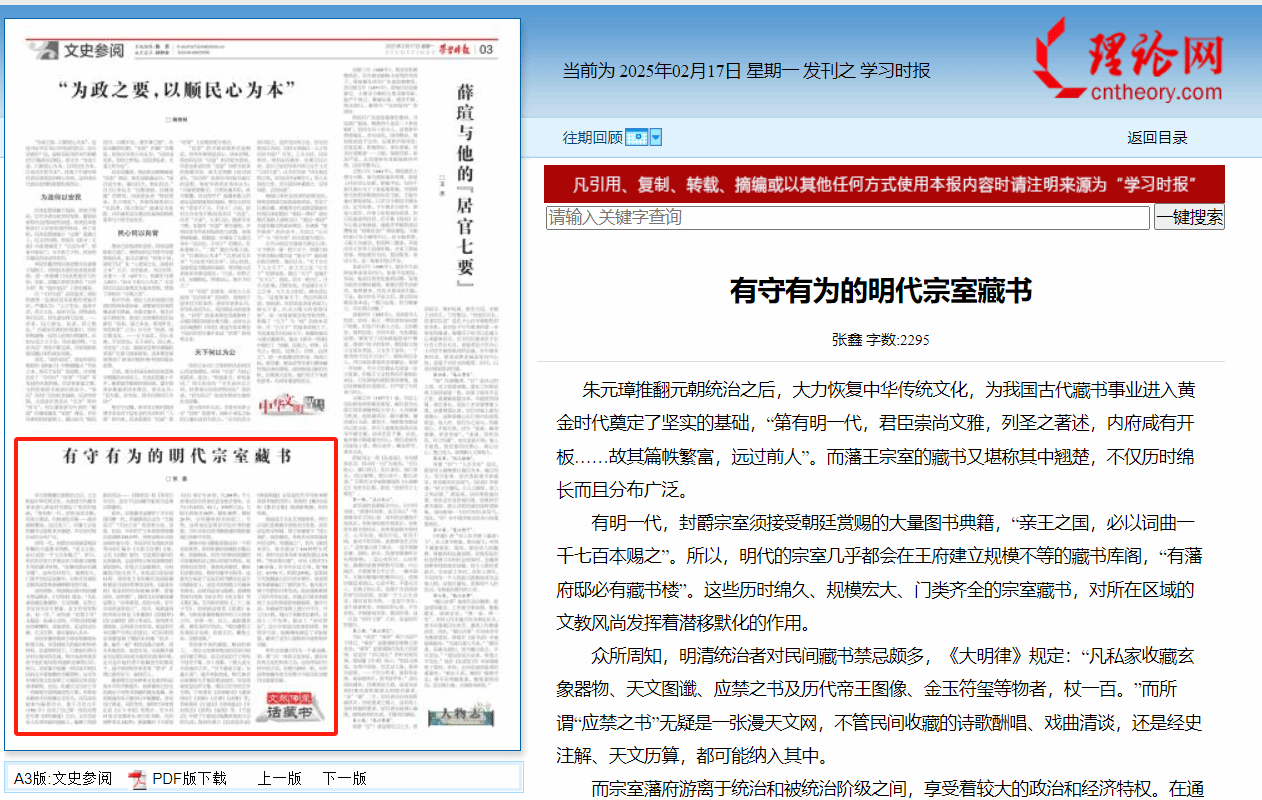Click the 往期回顾 label
The height and width of the screenshot is (800, 1262).
pyautogui.click(x=592, y=137)
